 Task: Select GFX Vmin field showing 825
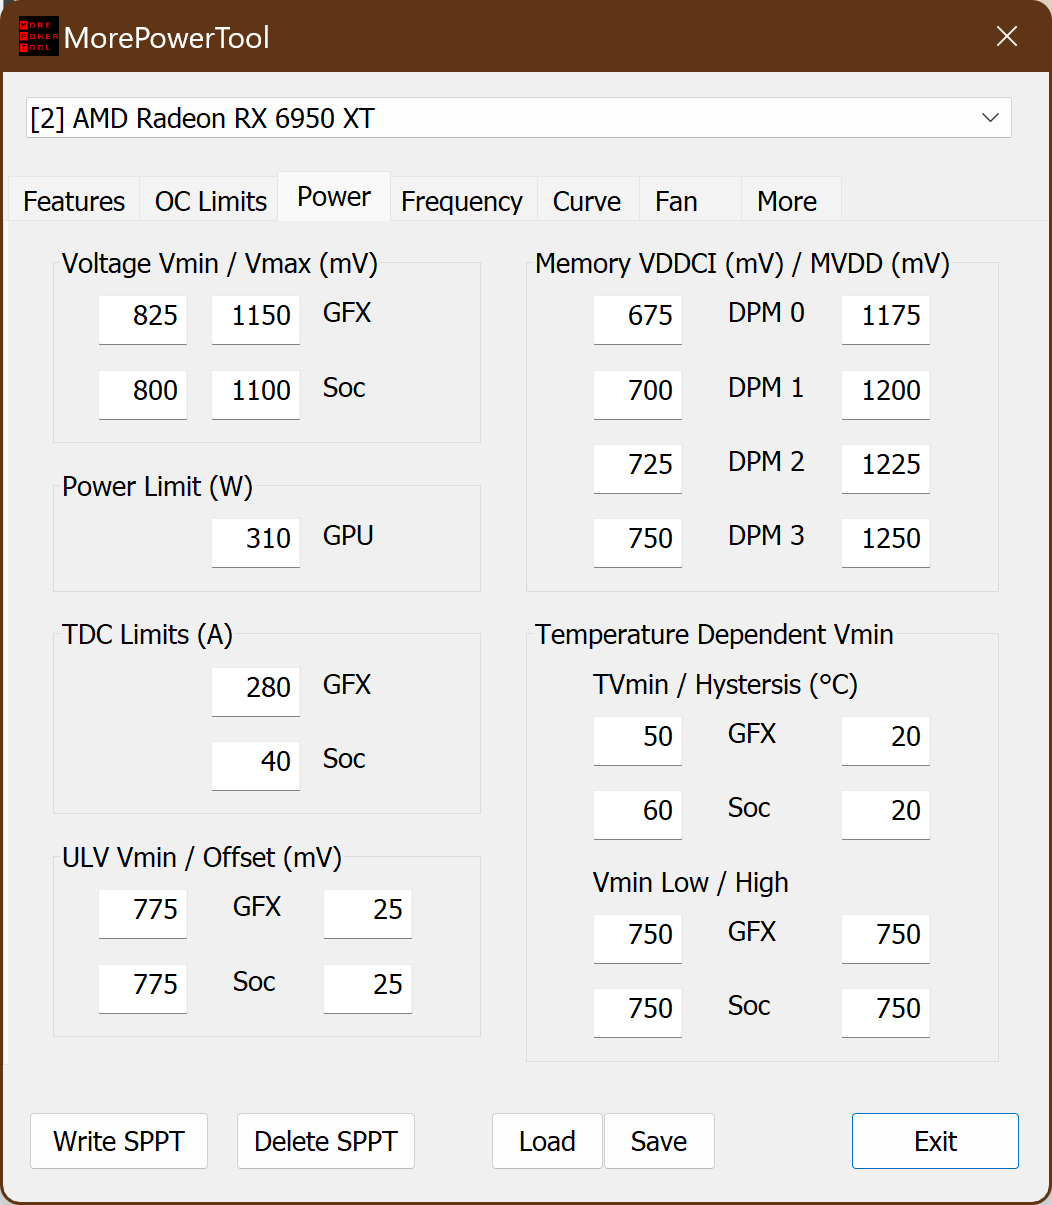pyautogui.click(x=143, y=319)
